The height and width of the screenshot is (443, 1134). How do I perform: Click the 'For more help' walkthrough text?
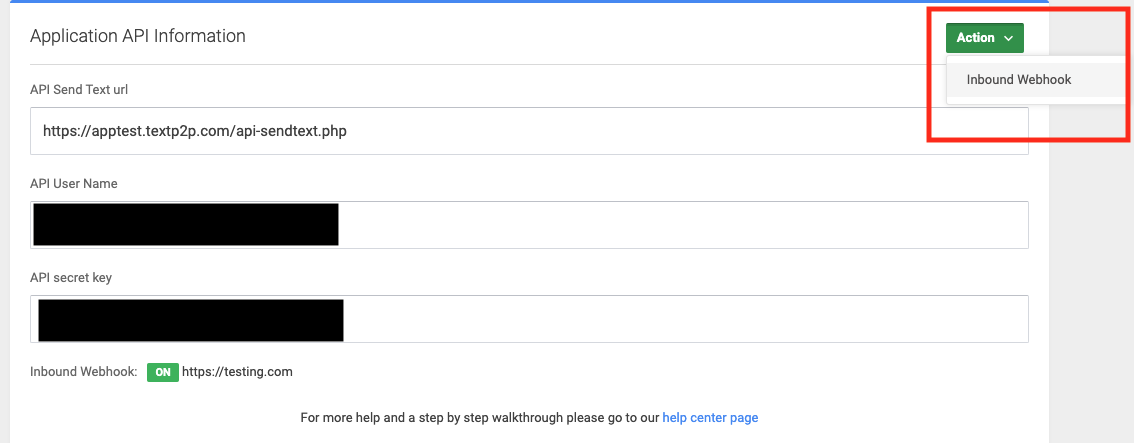tap(480, 418)
